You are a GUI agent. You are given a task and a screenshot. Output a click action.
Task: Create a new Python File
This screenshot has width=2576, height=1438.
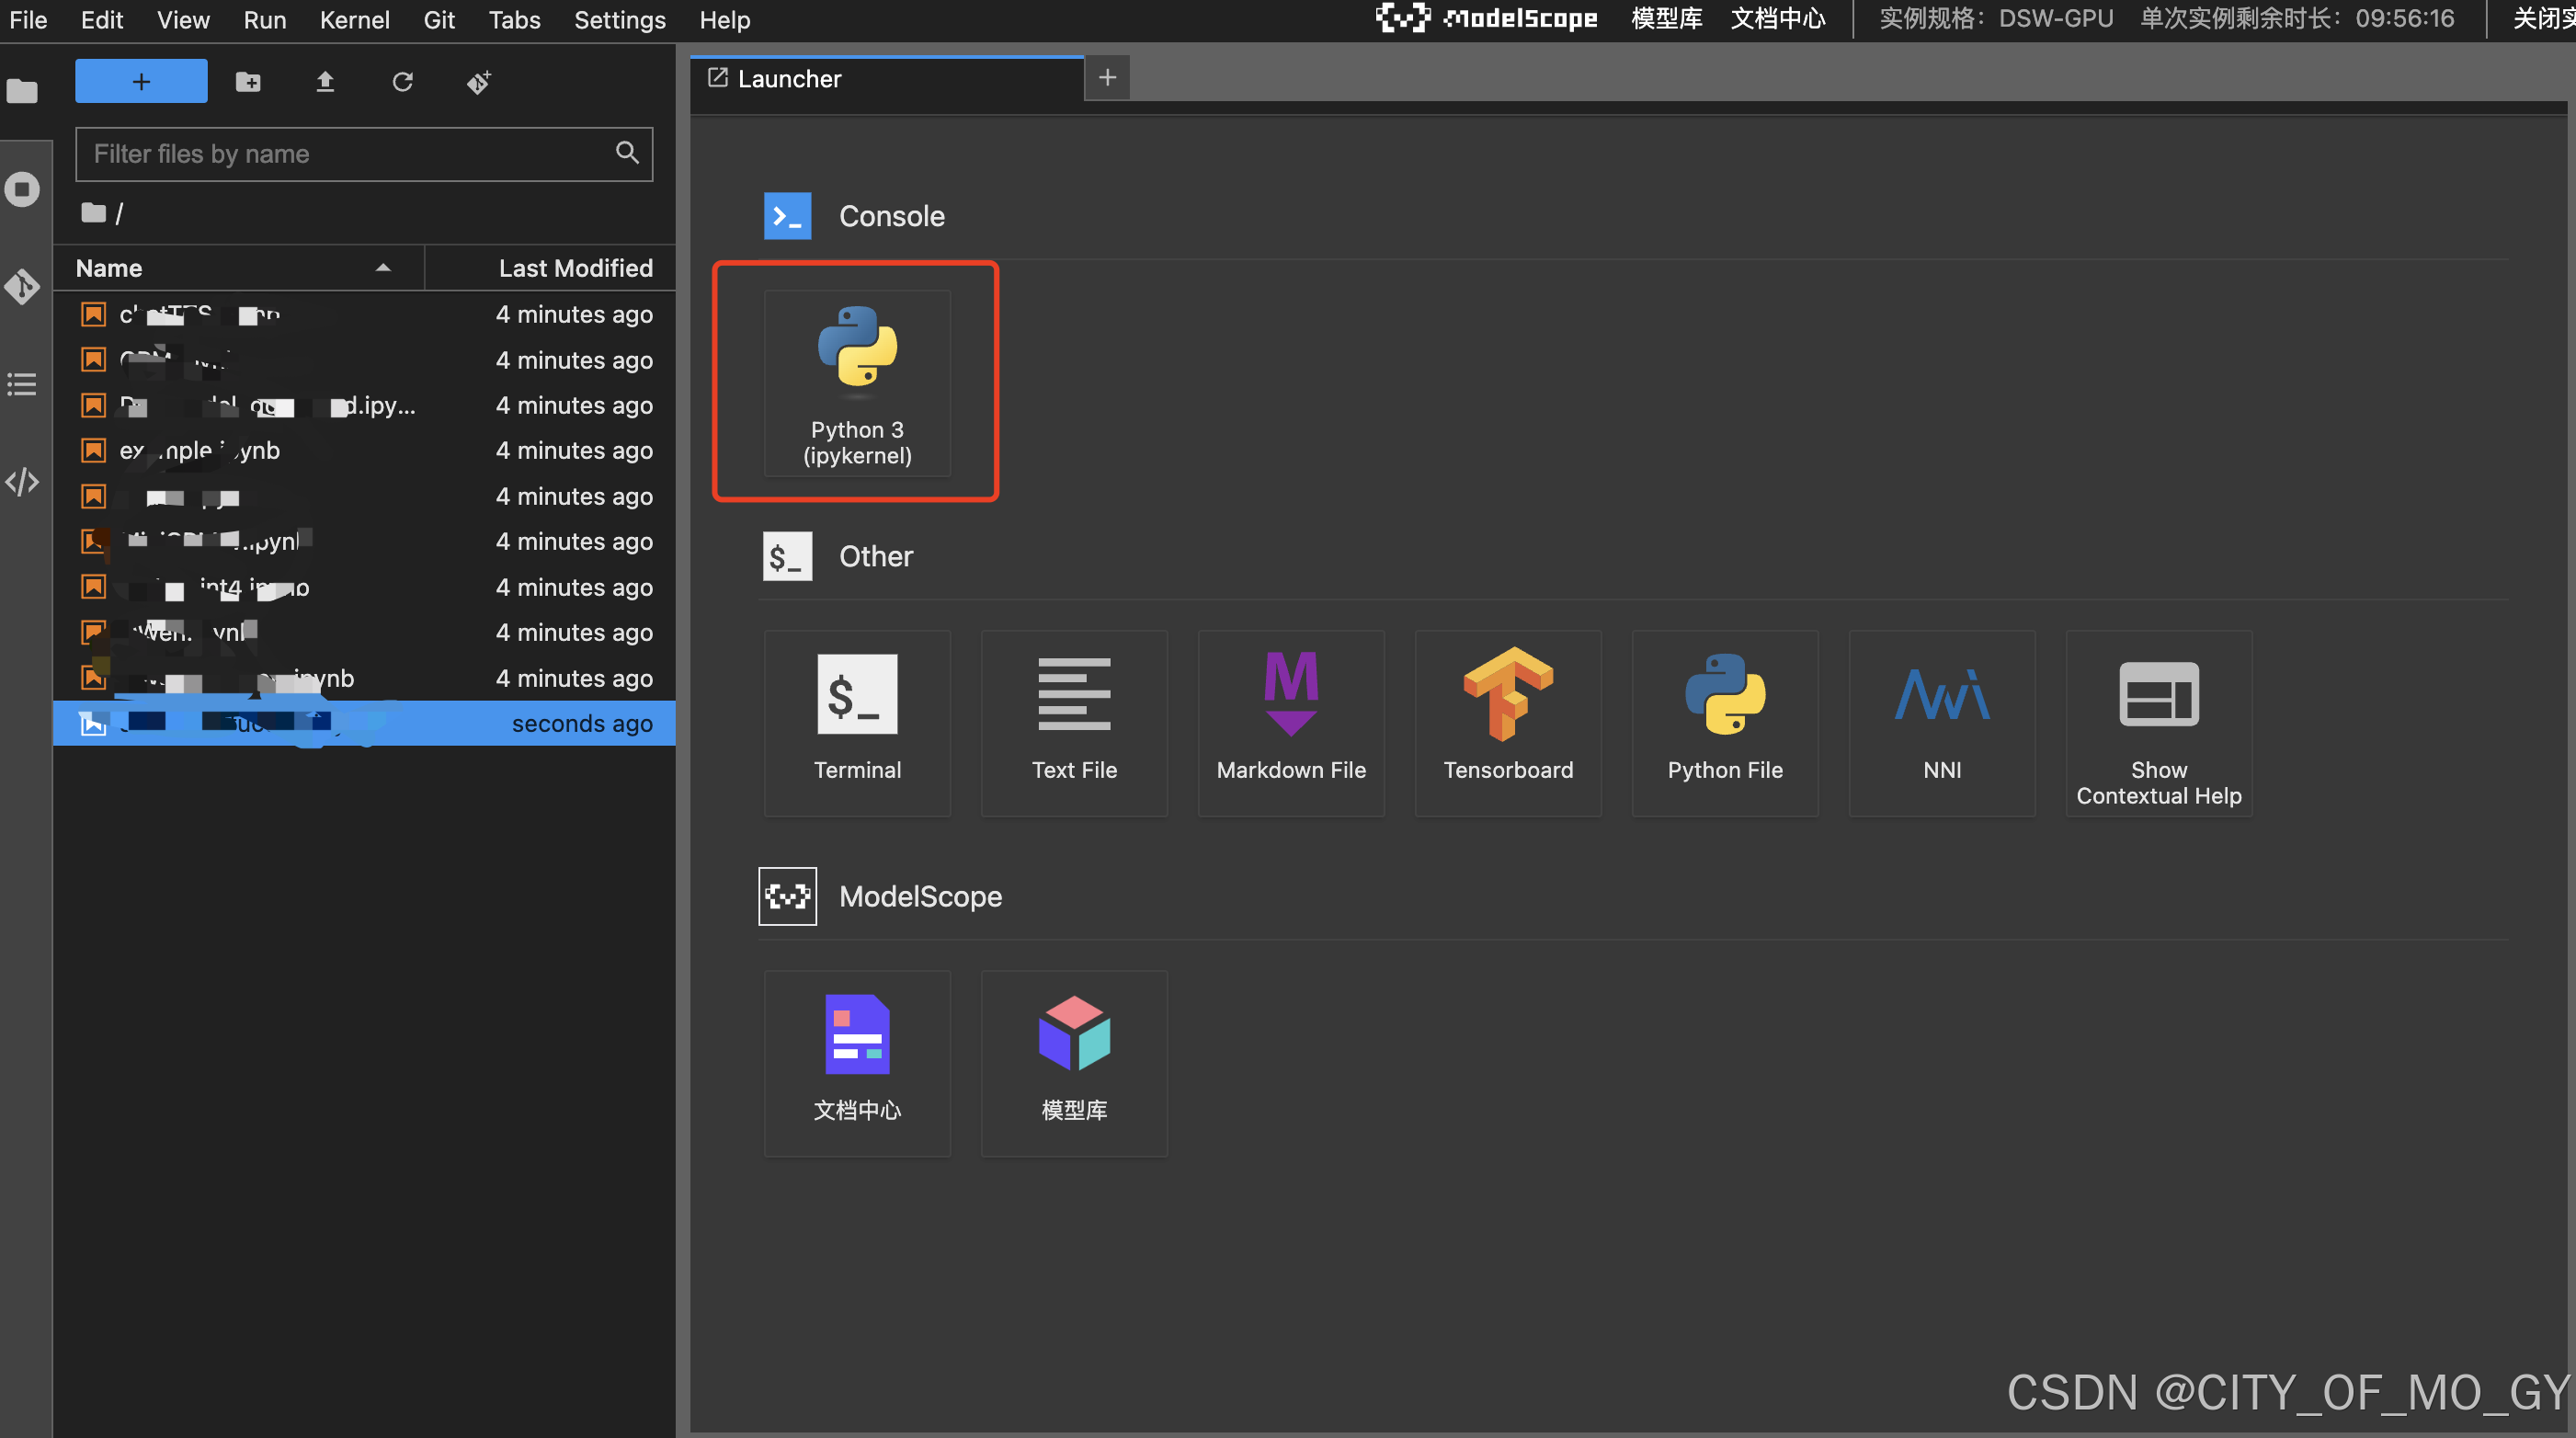(x=1725, y=723)
